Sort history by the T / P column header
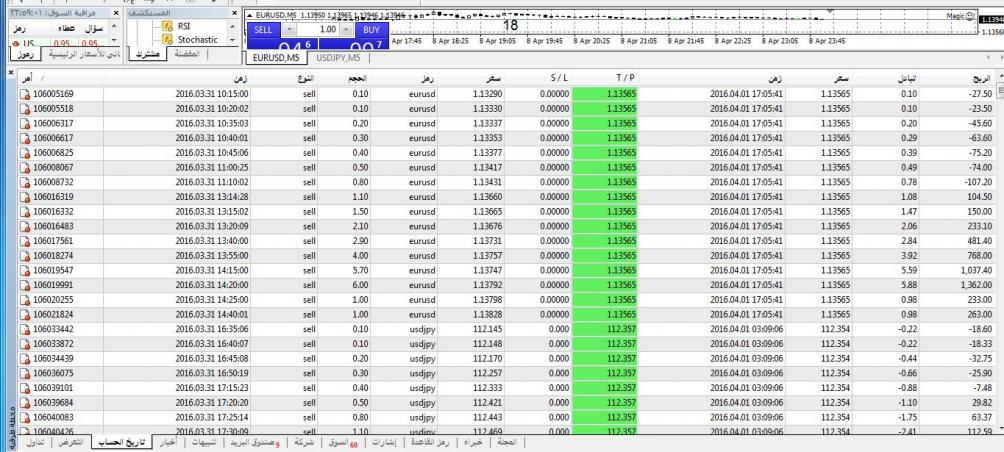1004x452 pixels. click(628, 76)
